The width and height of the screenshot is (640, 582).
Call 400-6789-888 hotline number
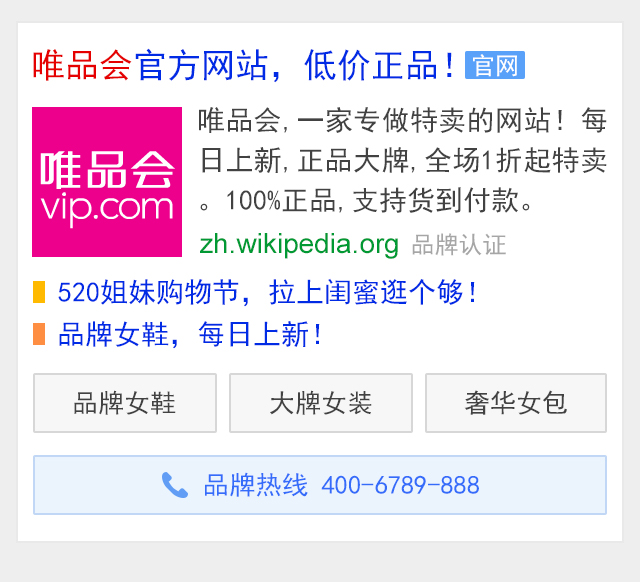(x=400, y=485)
